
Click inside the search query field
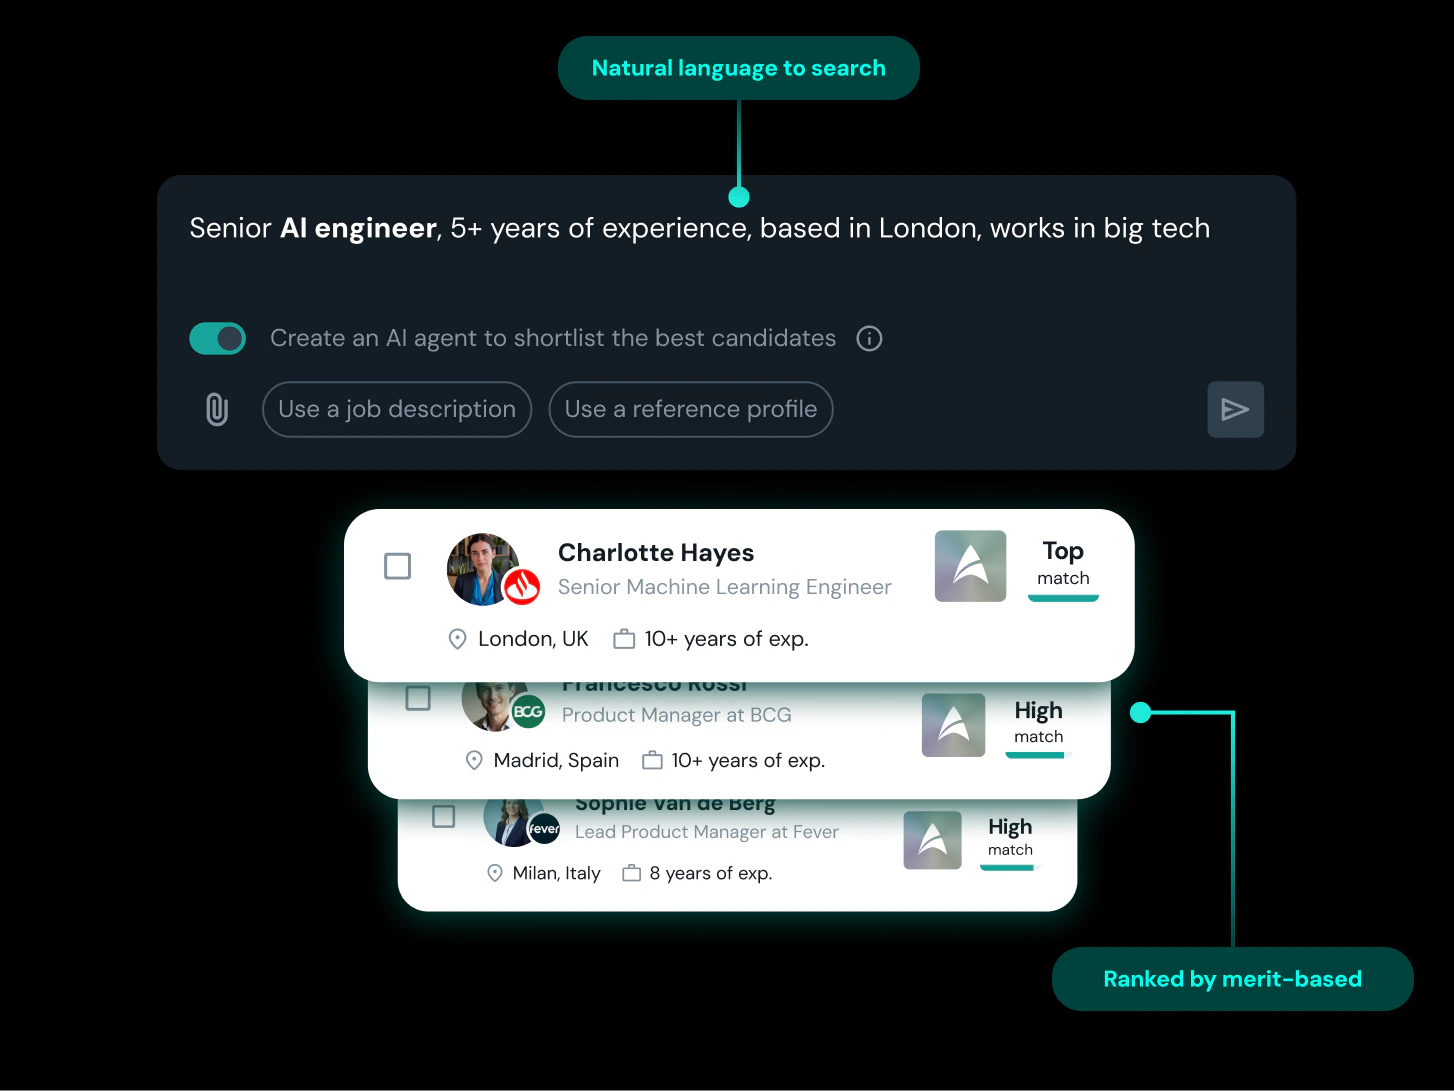[x=700, y=228]
